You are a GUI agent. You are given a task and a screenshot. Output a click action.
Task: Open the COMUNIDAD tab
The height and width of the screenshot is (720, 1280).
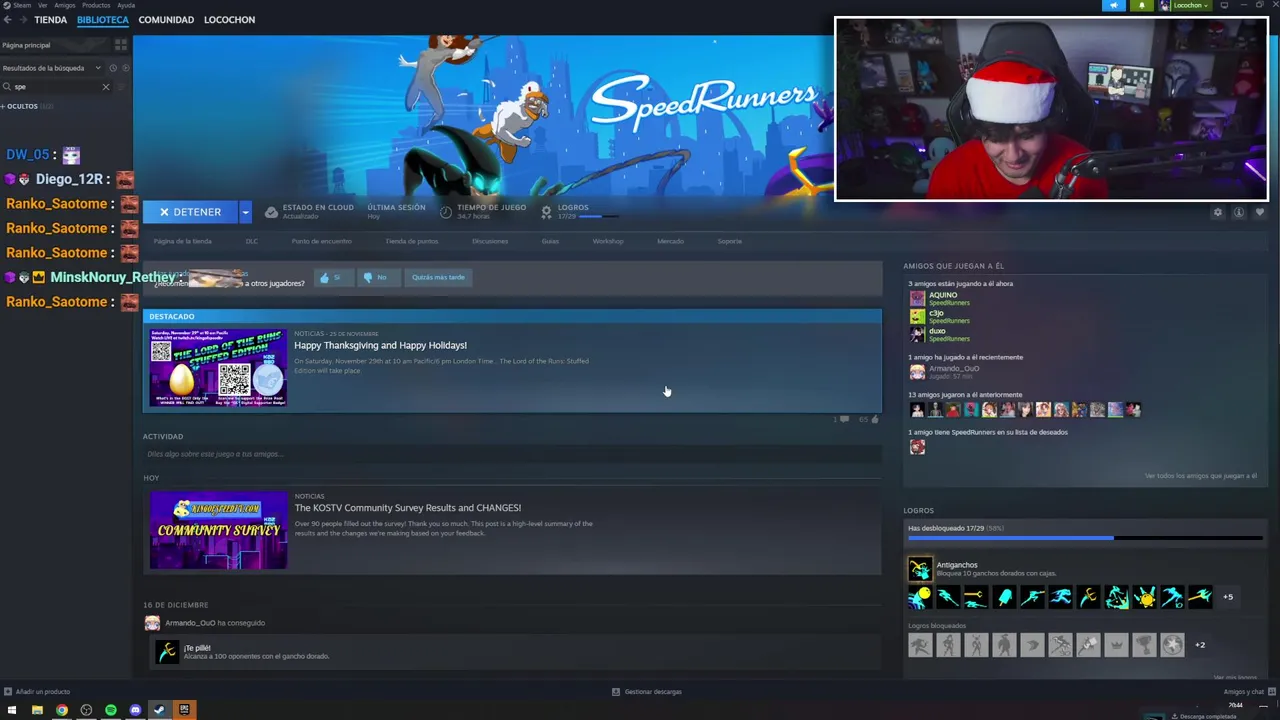[166, 20]
